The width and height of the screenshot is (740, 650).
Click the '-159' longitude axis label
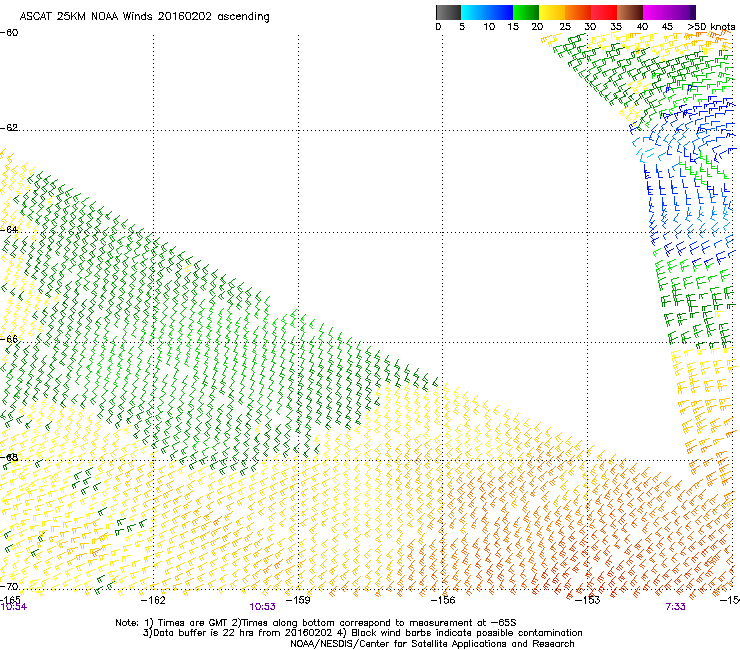[298, 600]
